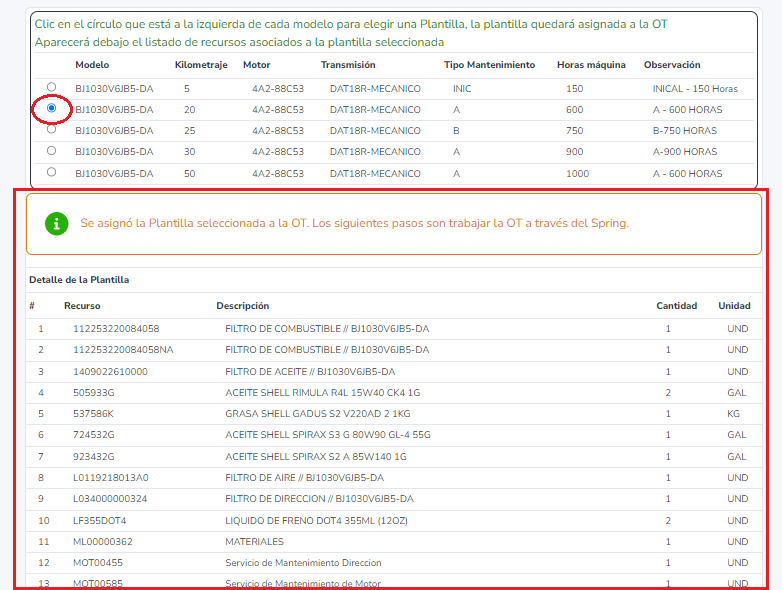Click 'A-900 HORAS' observation cell
The height and width of the screenshot is (590, 782).
685,152
